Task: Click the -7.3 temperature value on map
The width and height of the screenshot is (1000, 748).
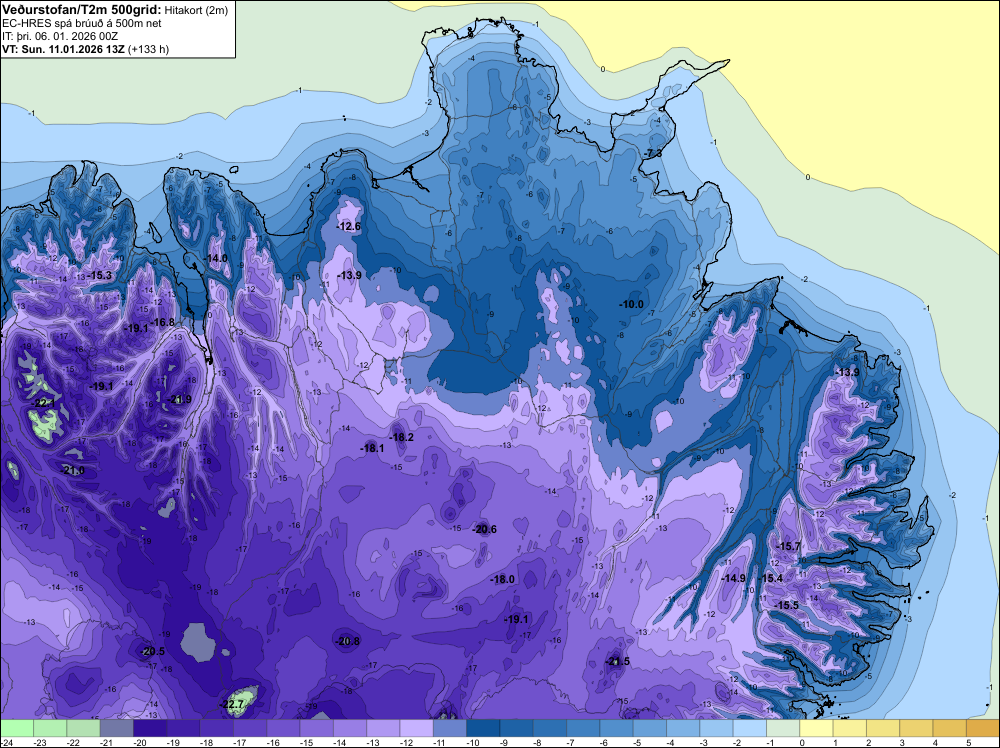Action: 653,154
